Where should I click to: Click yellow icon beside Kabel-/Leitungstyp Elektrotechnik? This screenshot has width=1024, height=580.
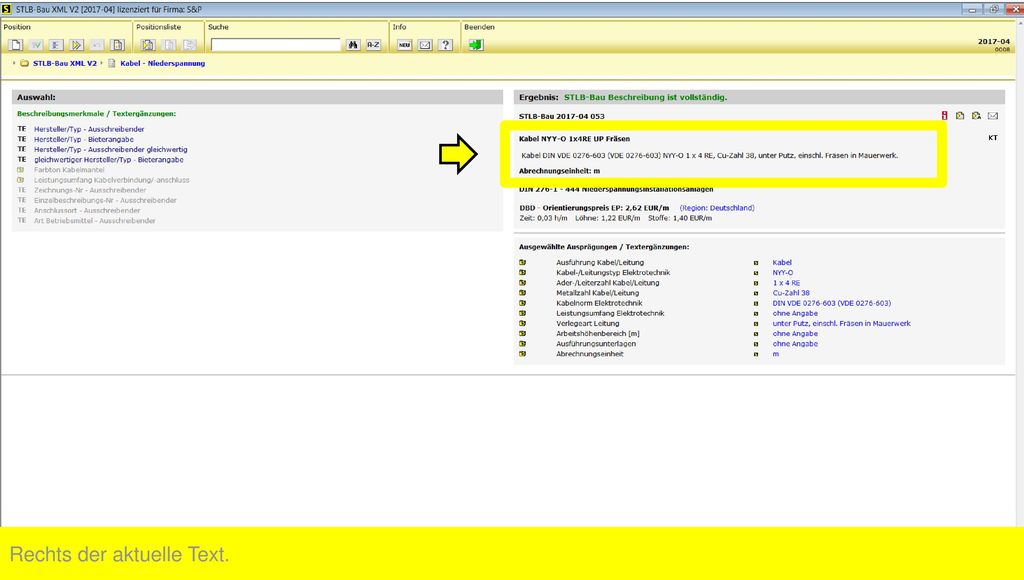point(522,273)
